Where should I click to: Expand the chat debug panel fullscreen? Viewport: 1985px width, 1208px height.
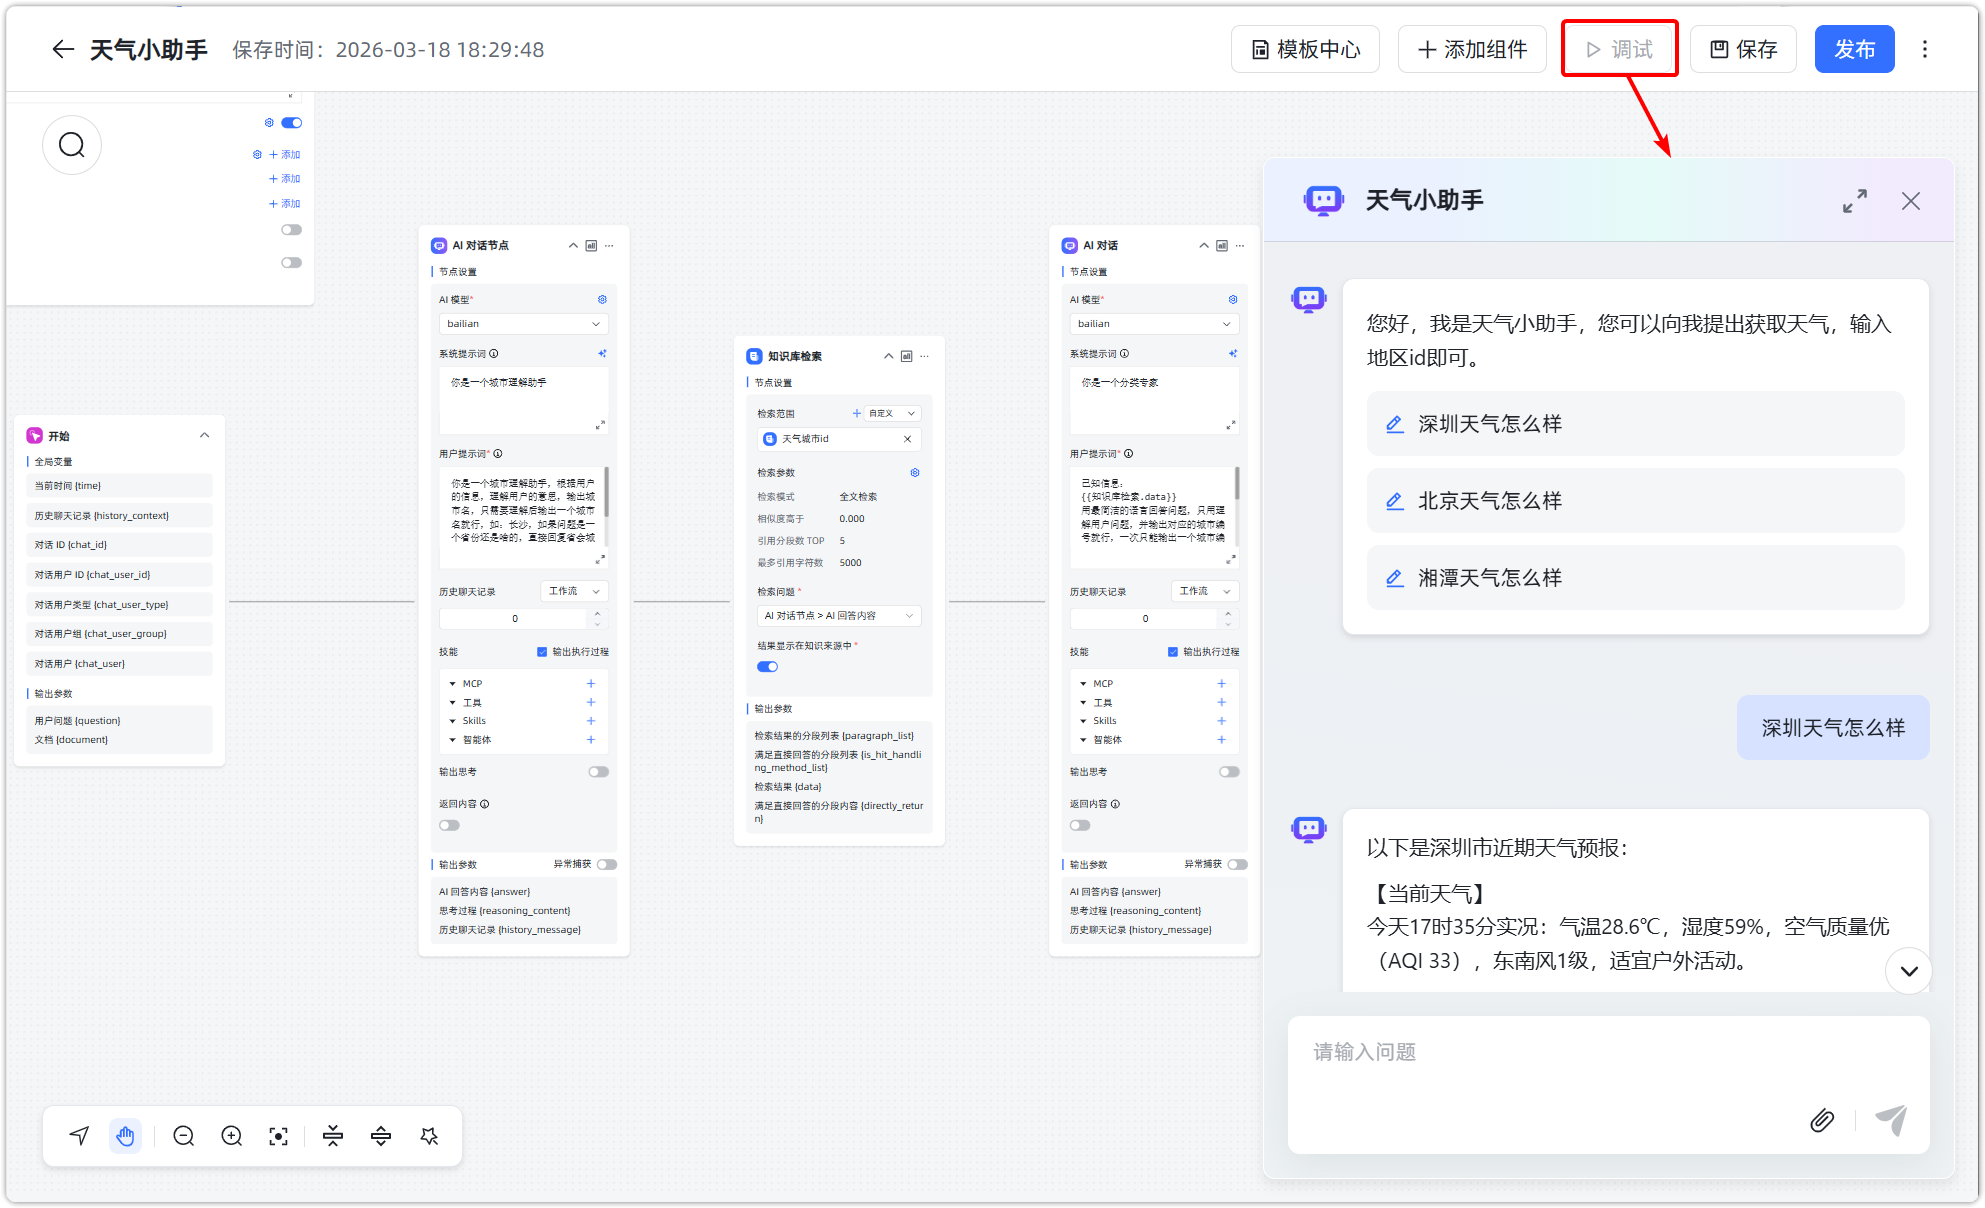pyautogui.click(x=1855, y=201)
